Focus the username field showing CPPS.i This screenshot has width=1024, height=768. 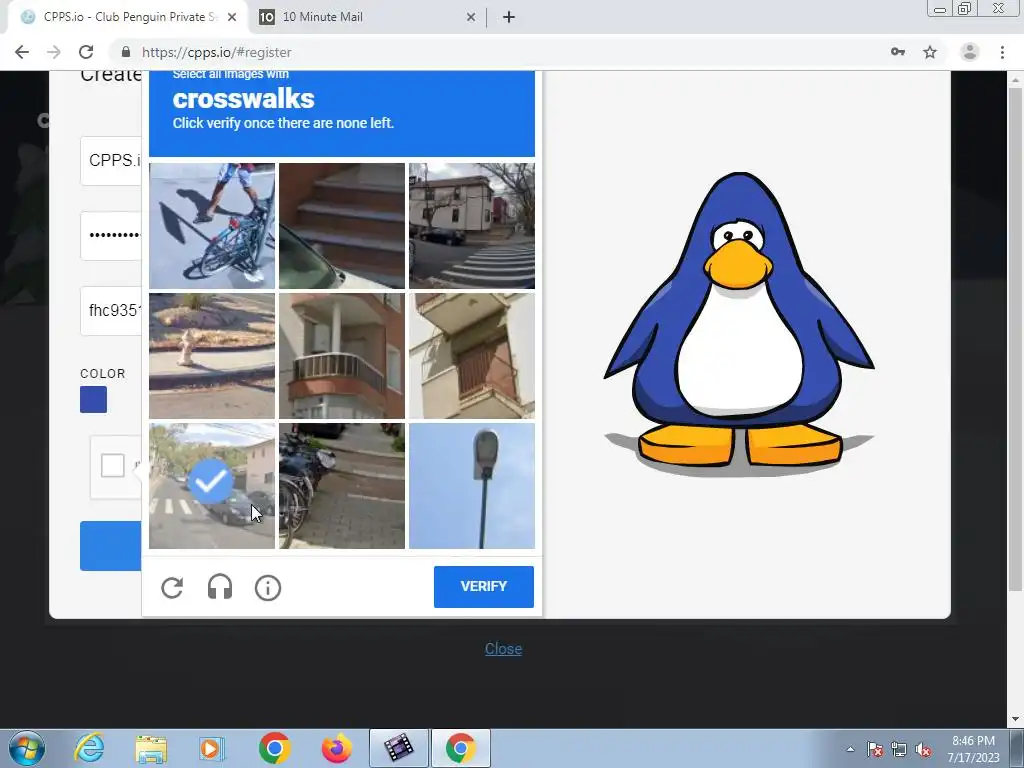pyautogui.click(x=111, y=161)
